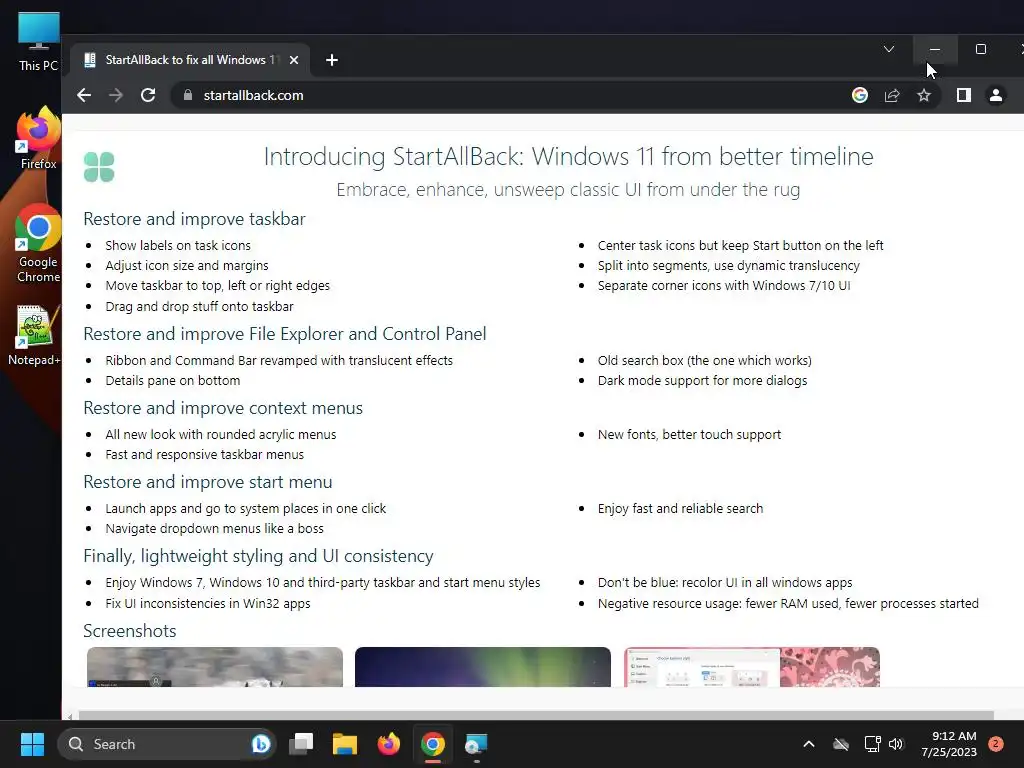The height and width of the screenshot is (768, 1024).
Task: Open Bing chat icon in search box
Action: pyautogui.click(x=261, y=744)
